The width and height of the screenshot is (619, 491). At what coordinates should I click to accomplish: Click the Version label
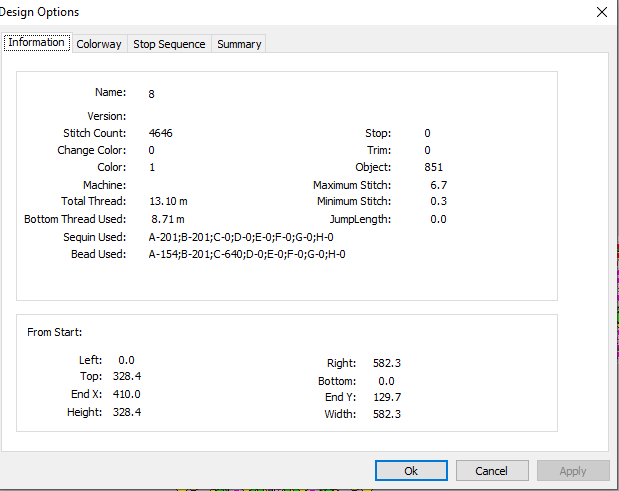[107, 116]
